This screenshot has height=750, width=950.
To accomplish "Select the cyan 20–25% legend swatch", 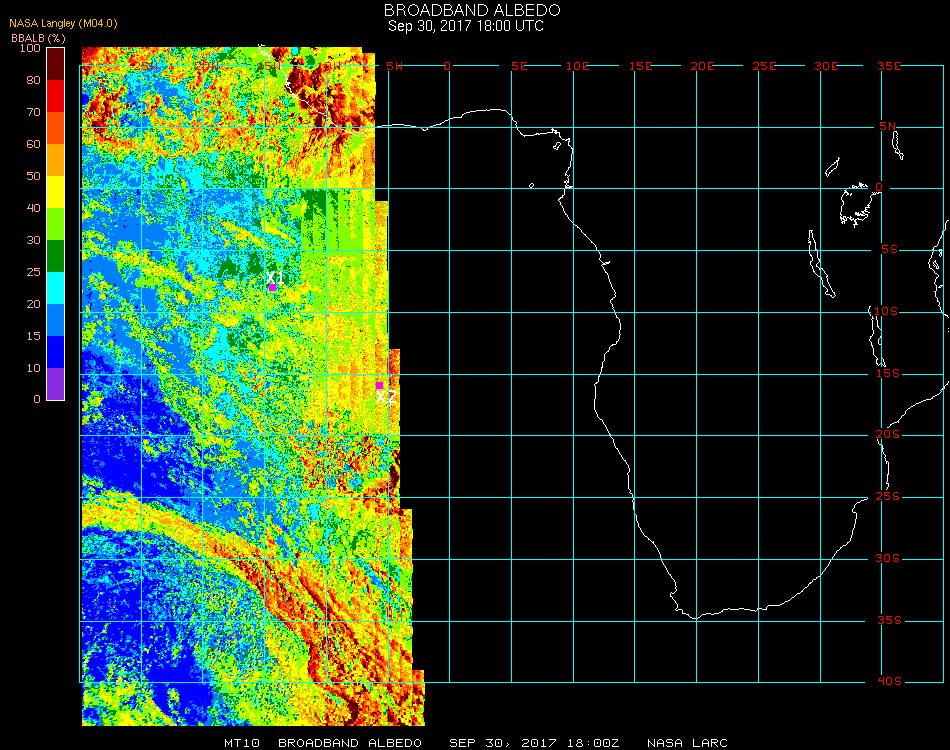I will (x=55, y=288).
